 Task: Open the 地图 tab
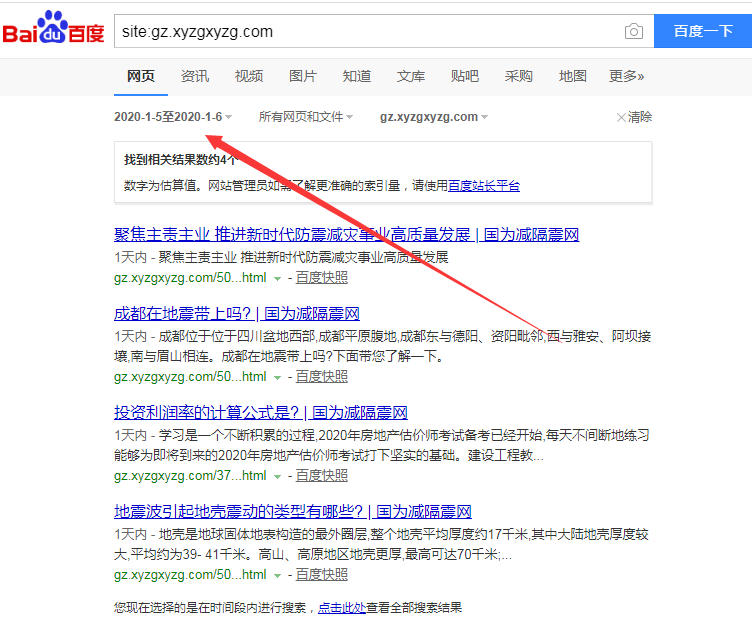click(x=573, y=76)
